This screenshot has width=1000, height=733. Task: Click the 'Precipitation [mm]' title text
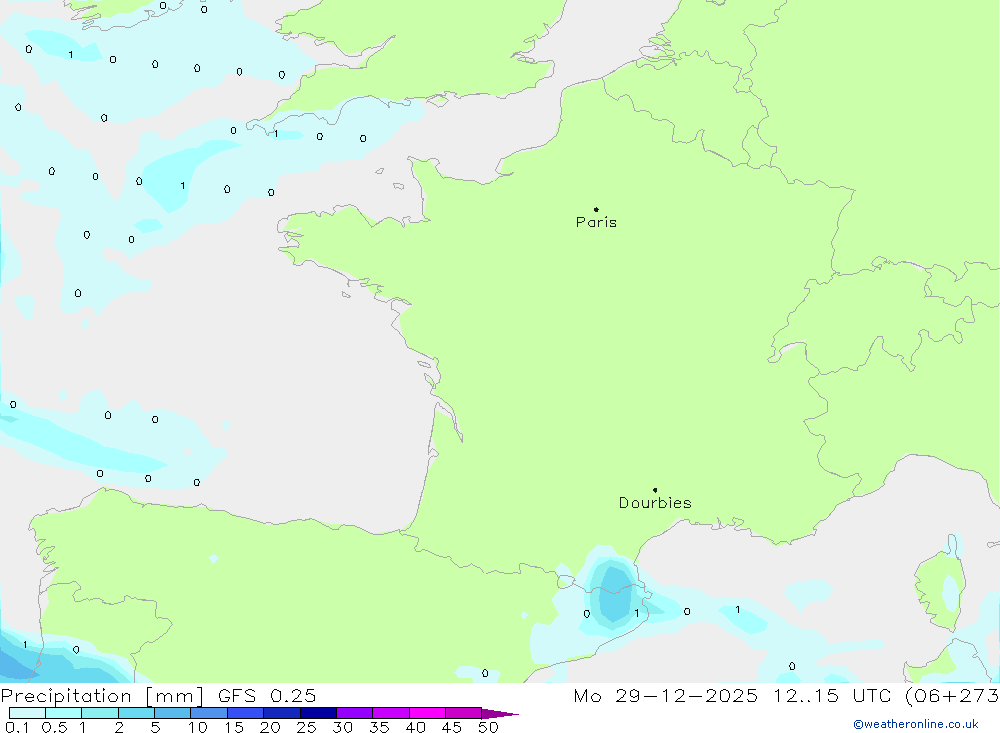point(102,696)
